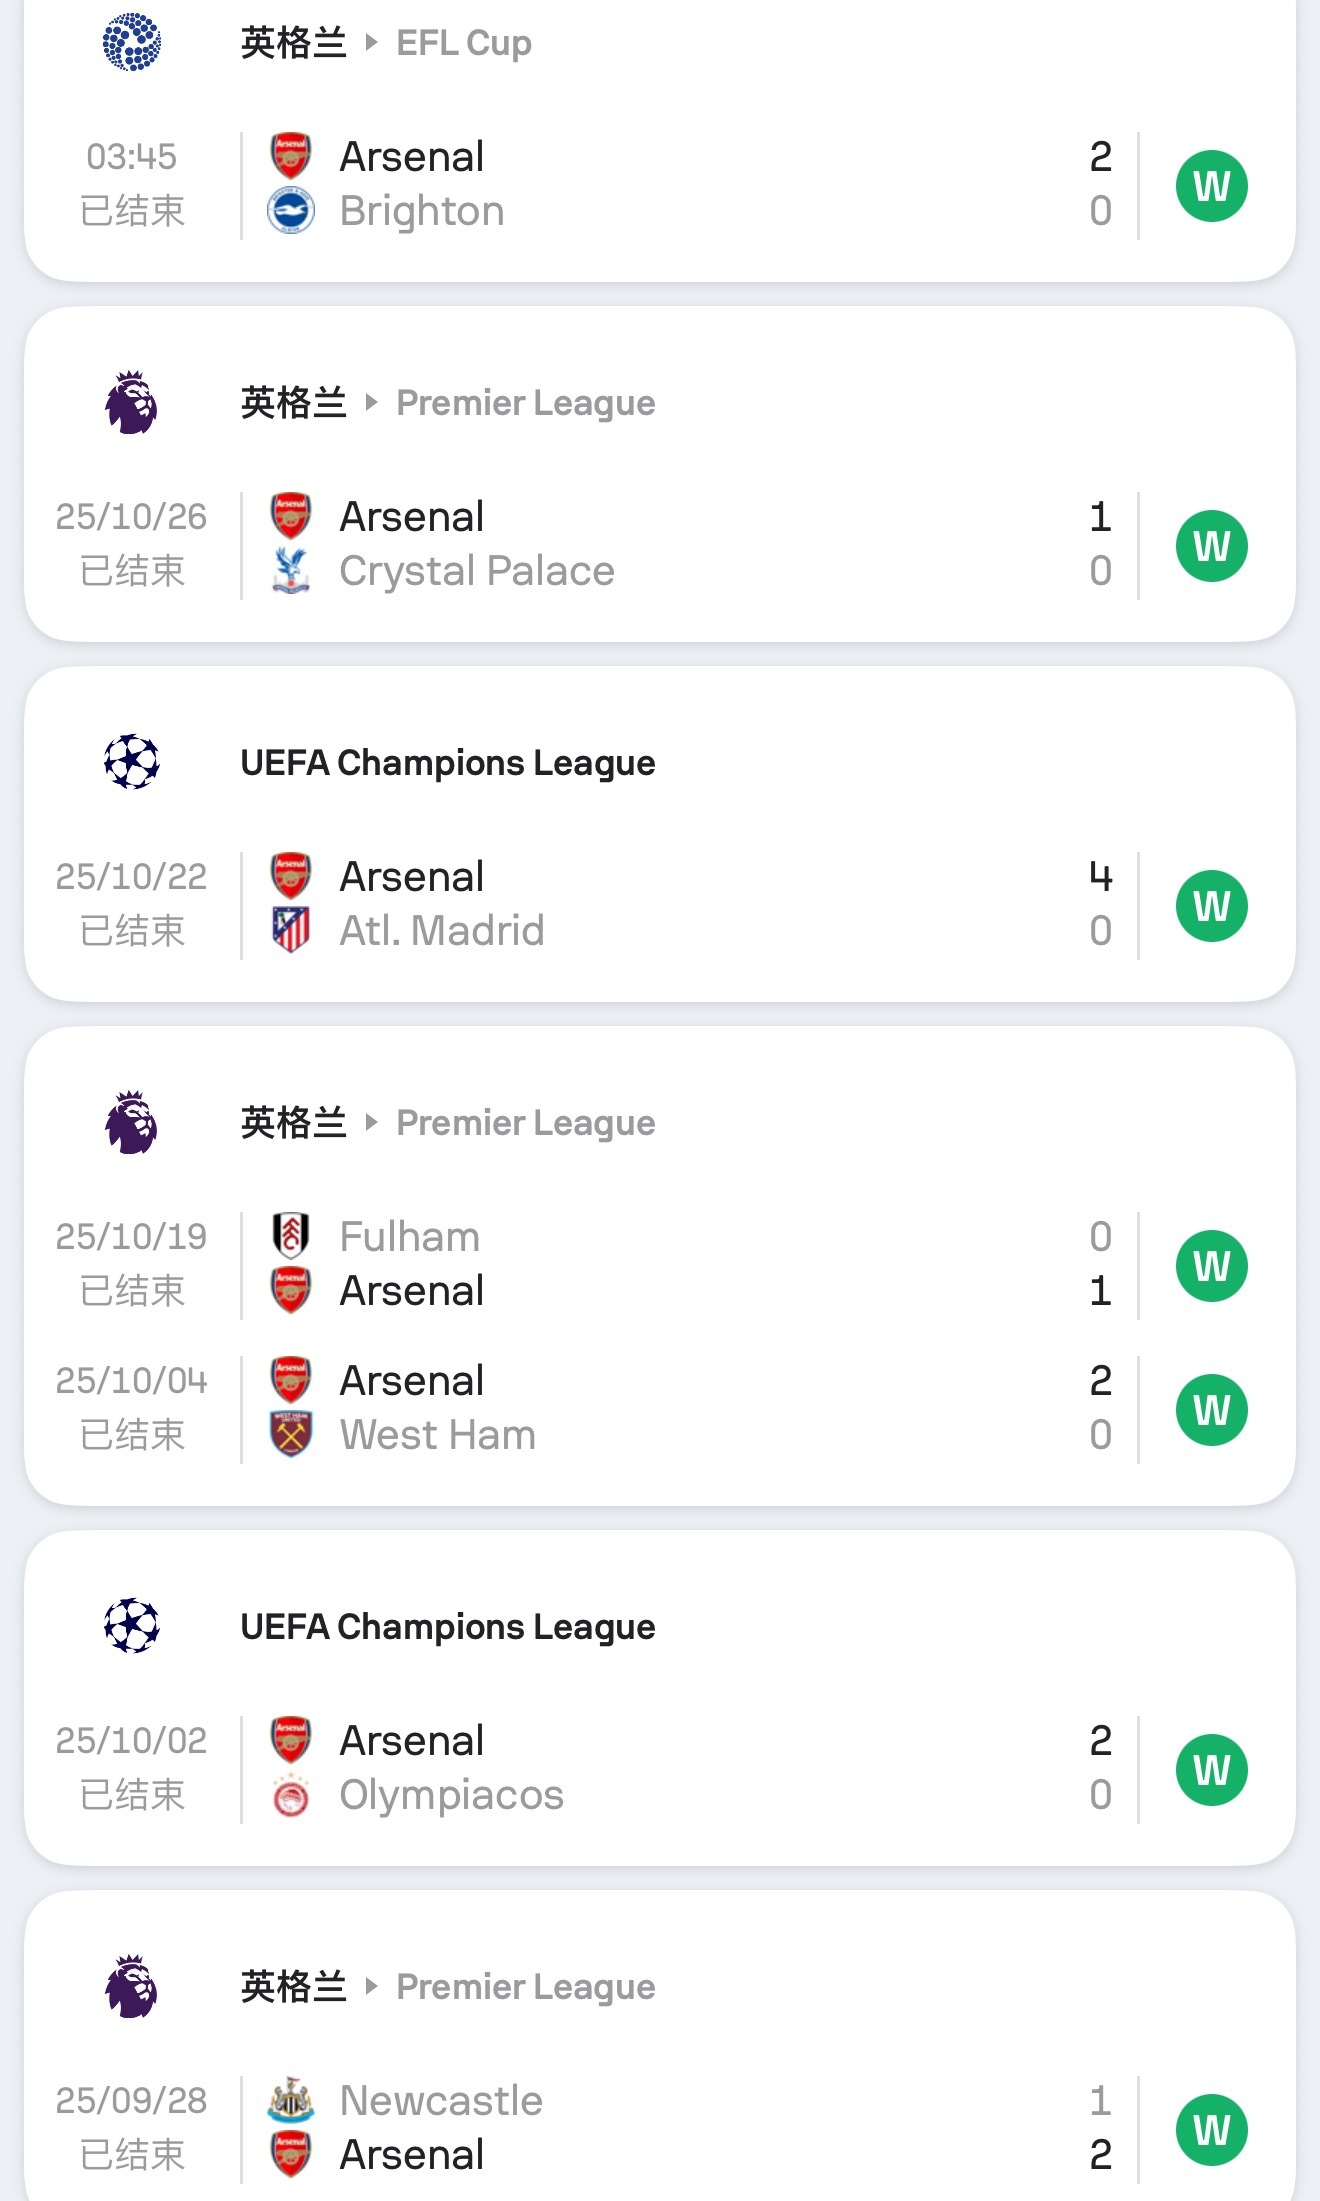This screenshot has height=2201, width=1320.
Task: Tap the Olympiacos team name
Action: (451, 1795)
